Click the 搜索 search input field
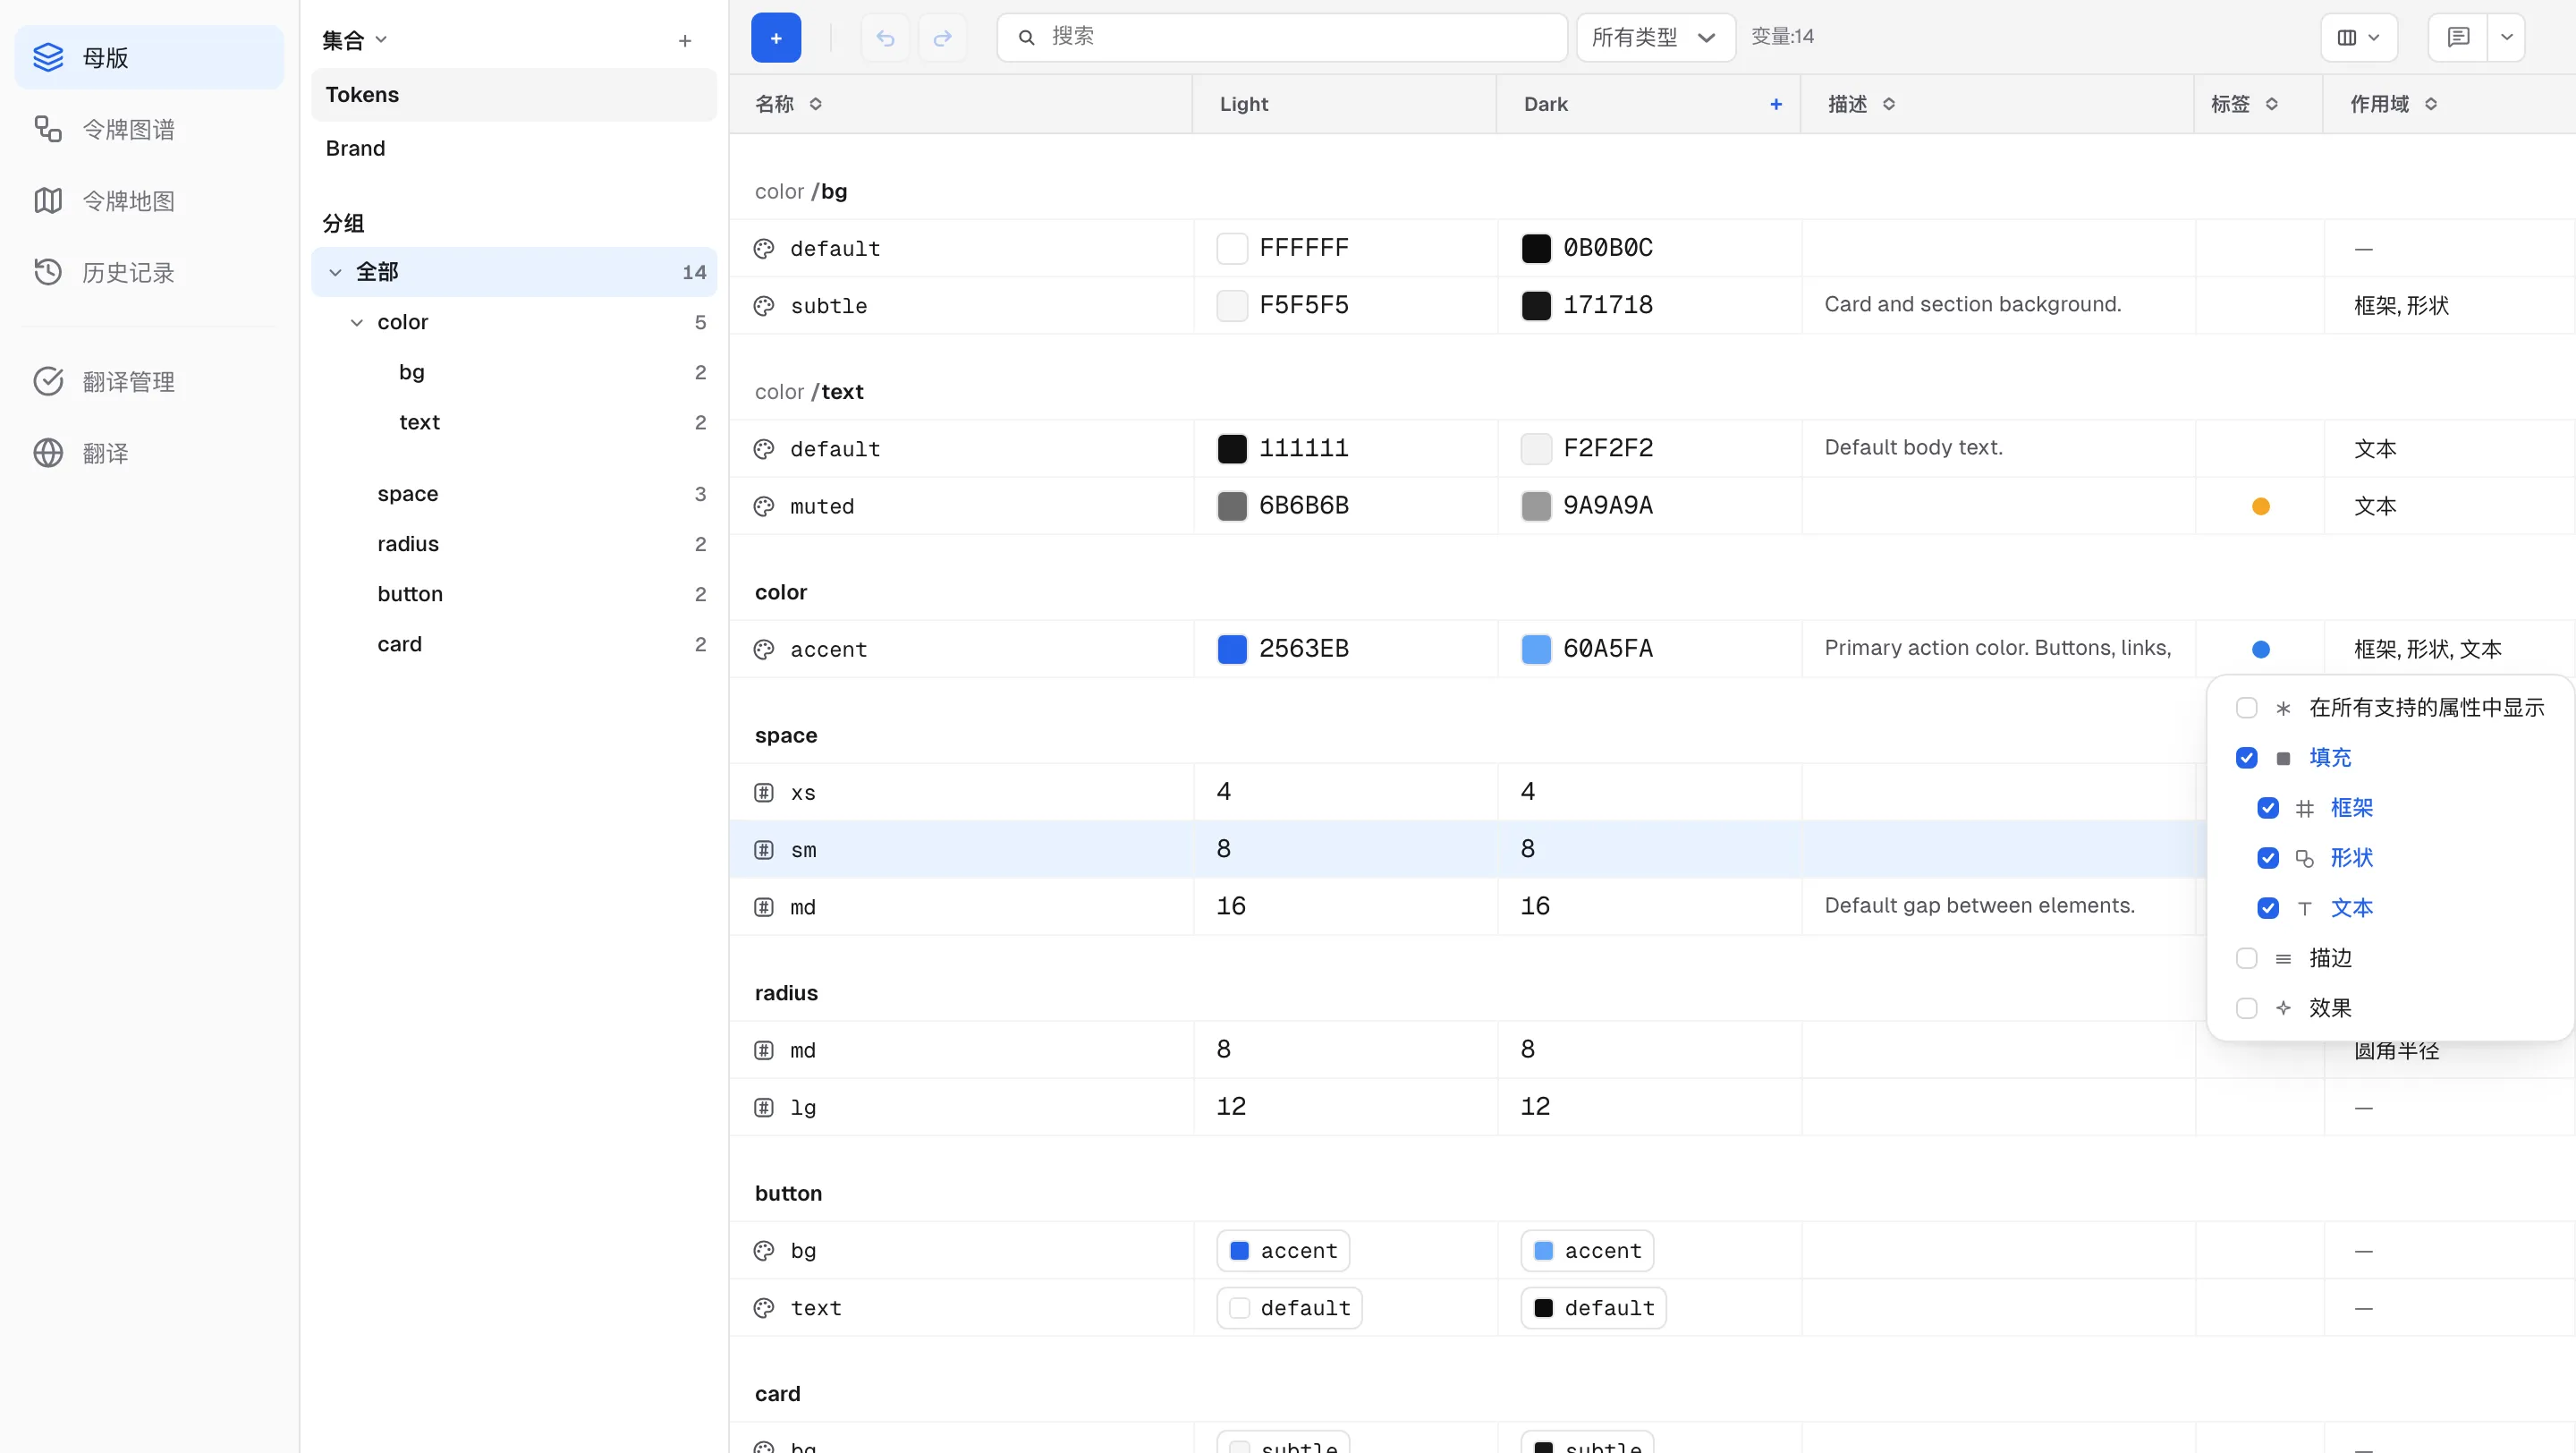 tap(1282, 38)
